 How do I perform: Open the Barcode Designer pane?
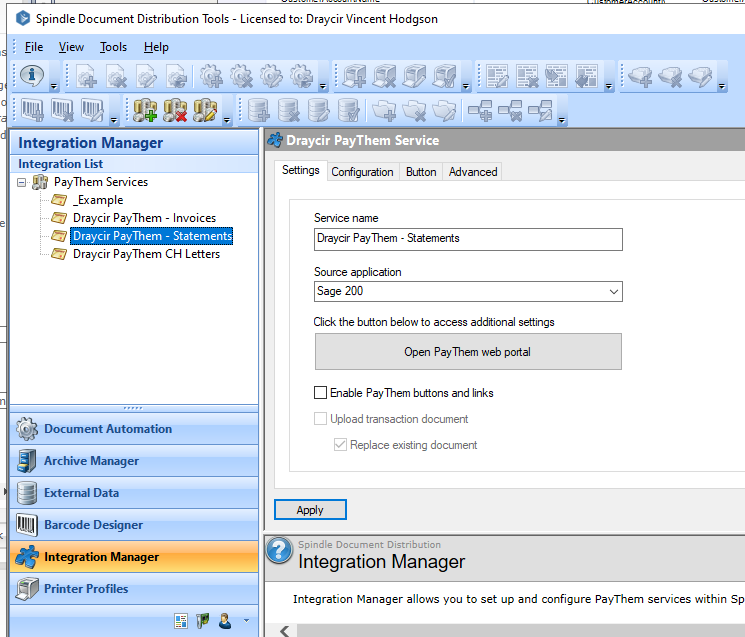[134, 525]
